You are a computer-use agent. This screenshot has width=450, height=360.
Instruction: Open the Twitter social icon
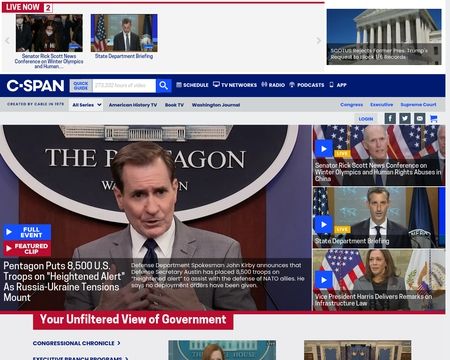click(405, 118)
